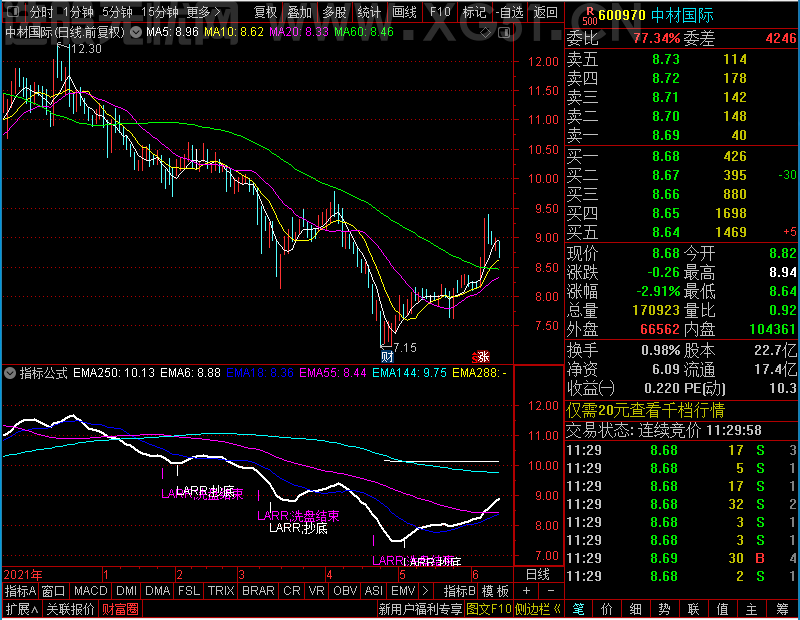Collapse the sidebar via 侧边栏《
800x620 pixels.
point(538,609)
